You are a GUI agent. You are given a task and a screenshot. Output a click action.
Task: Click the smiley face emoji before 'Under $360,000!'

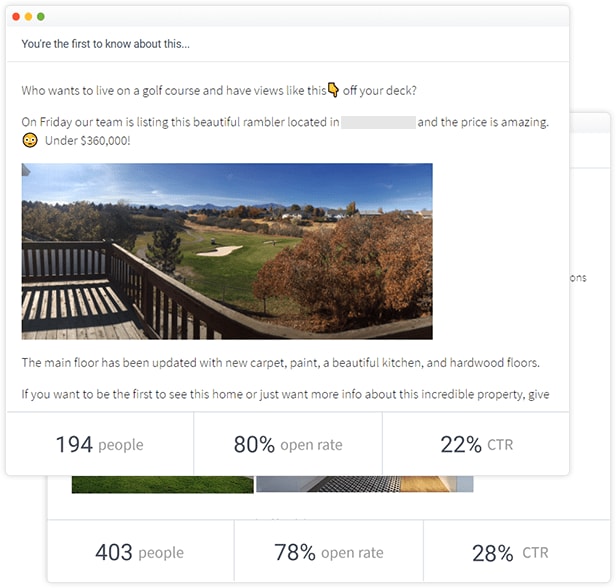pyautogui.click(x=30, y=140)
